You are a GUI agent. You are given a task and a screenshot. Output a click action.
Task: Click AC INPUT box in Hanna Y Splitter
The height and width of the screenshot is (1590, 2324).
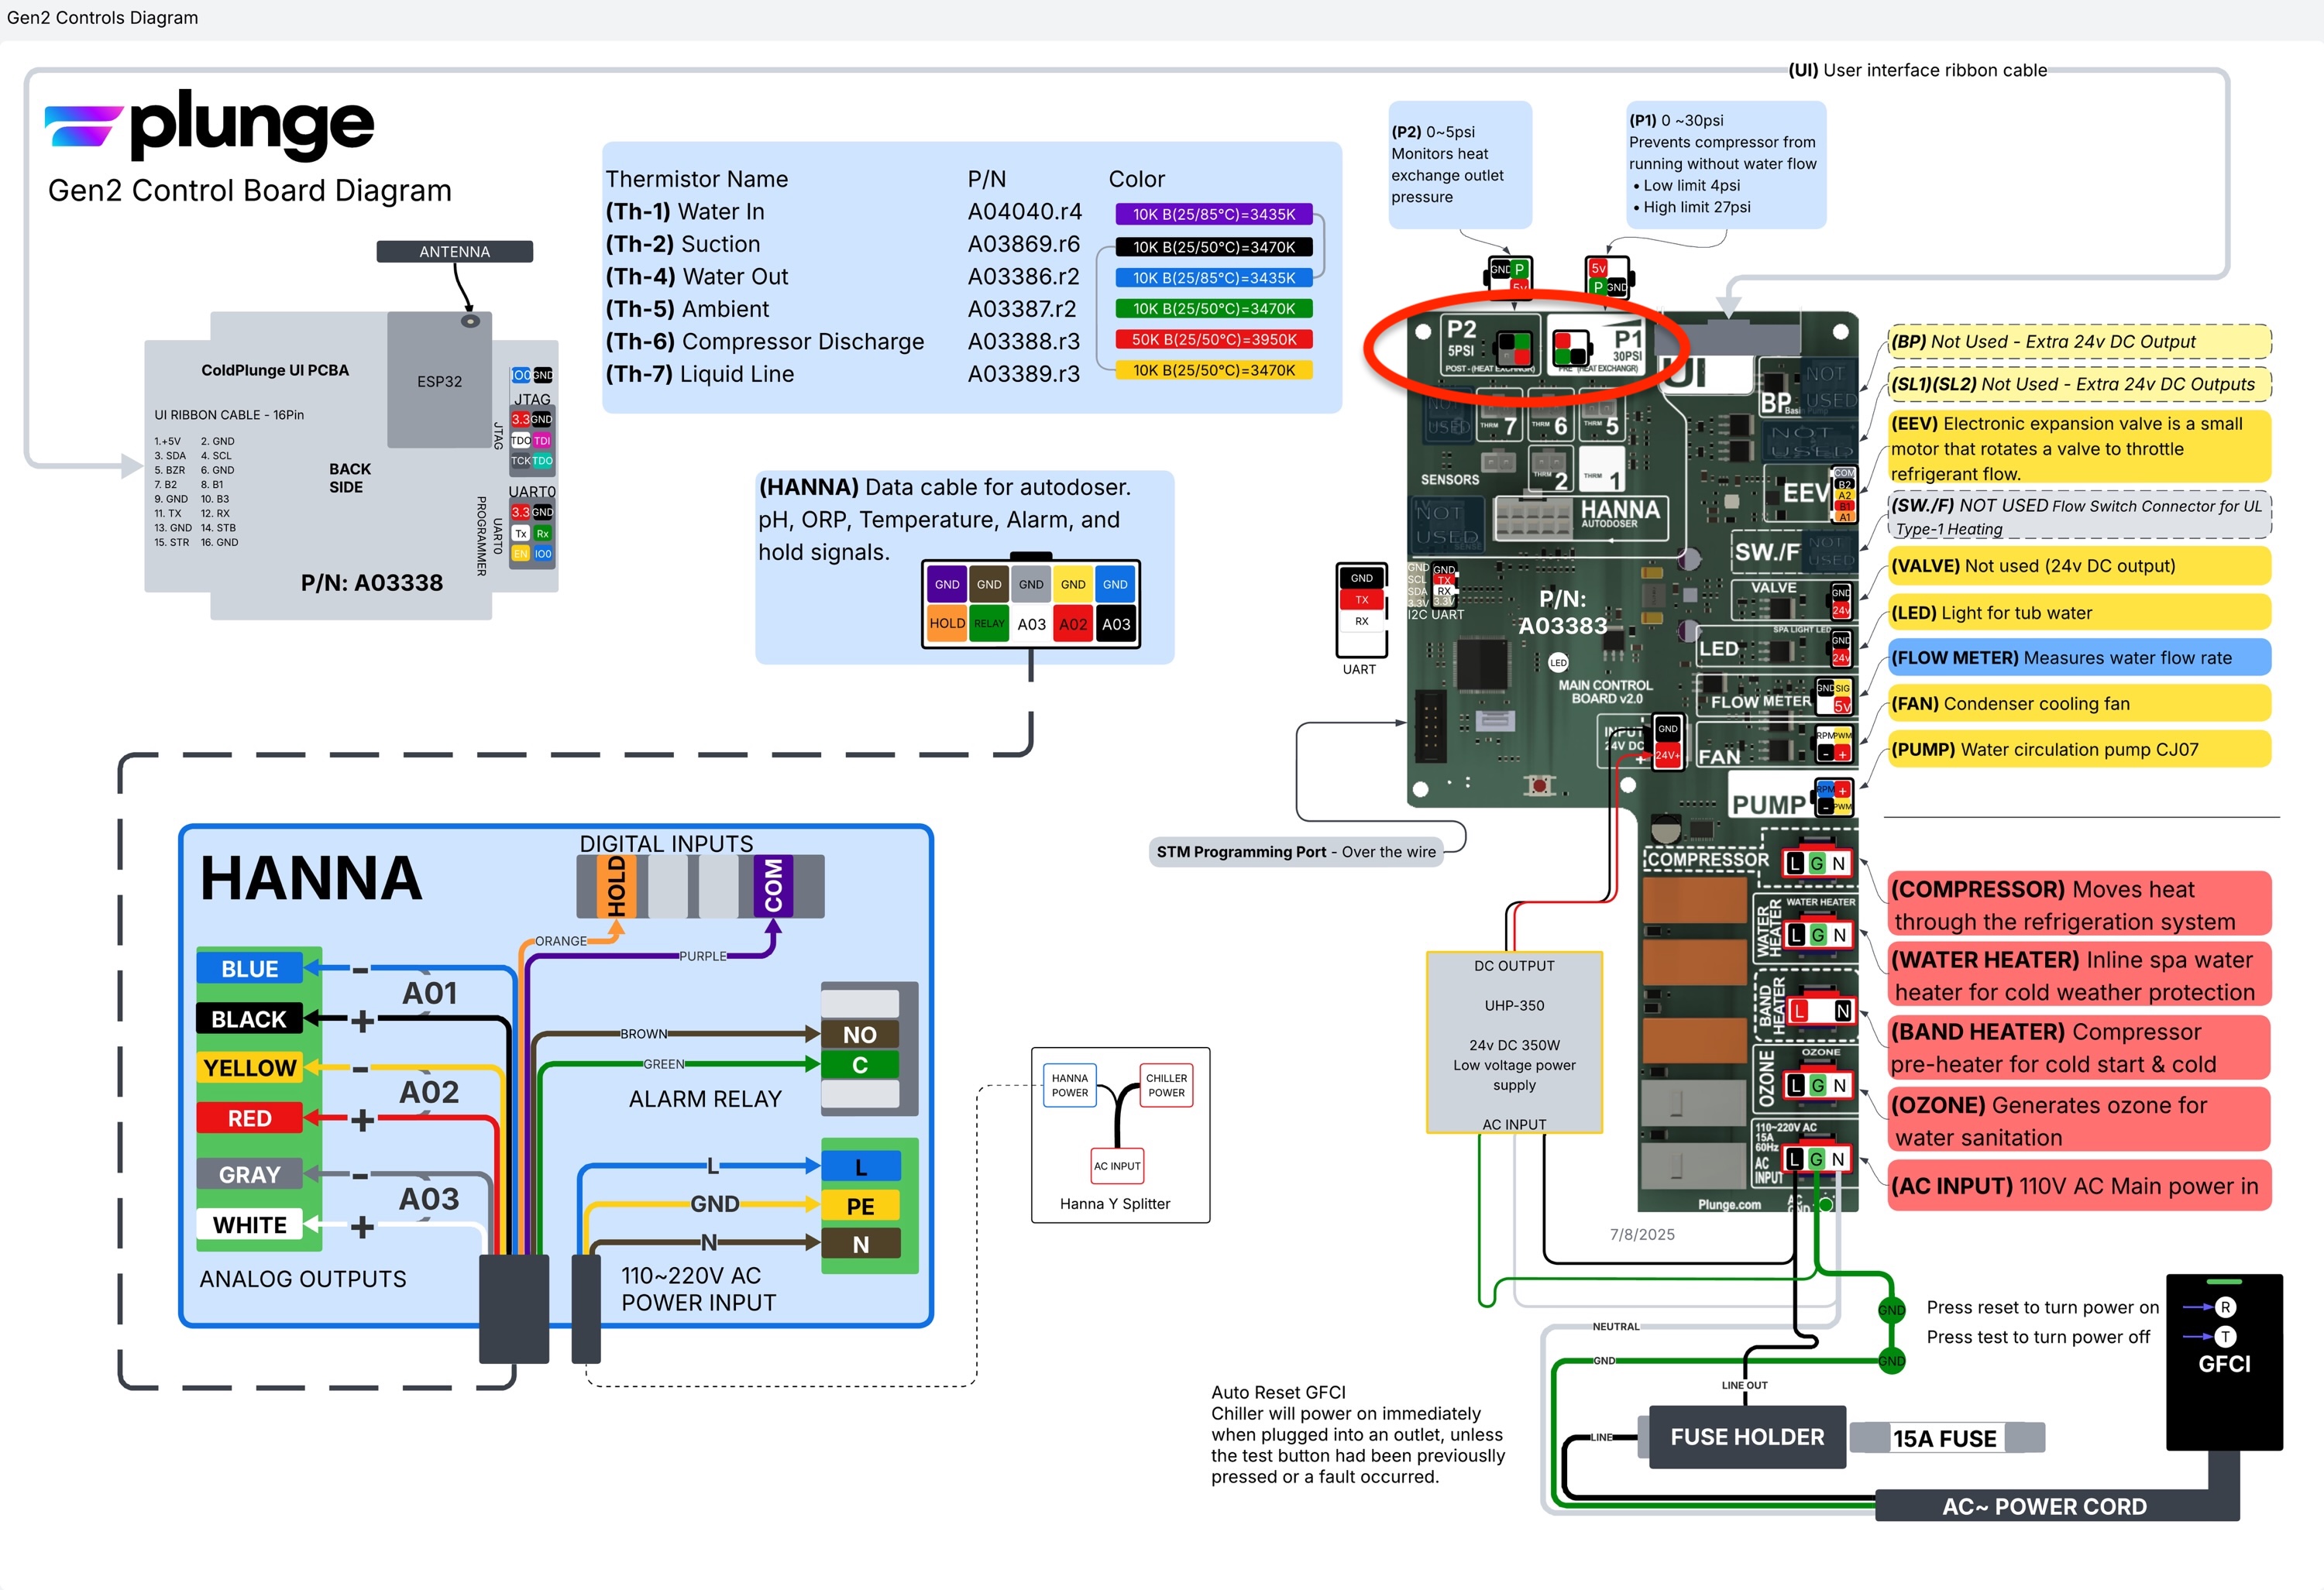point(1117,1166)
